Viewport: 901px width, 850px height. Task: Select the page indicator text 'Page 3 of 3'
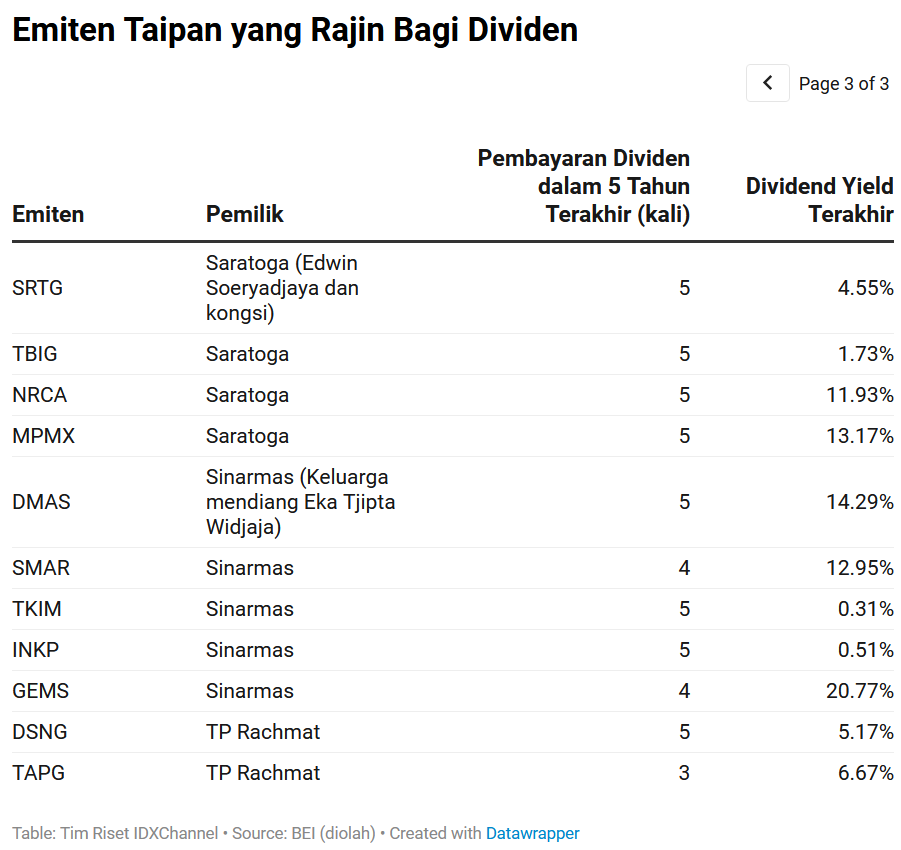pyautogui.click(x=844, y=84)
